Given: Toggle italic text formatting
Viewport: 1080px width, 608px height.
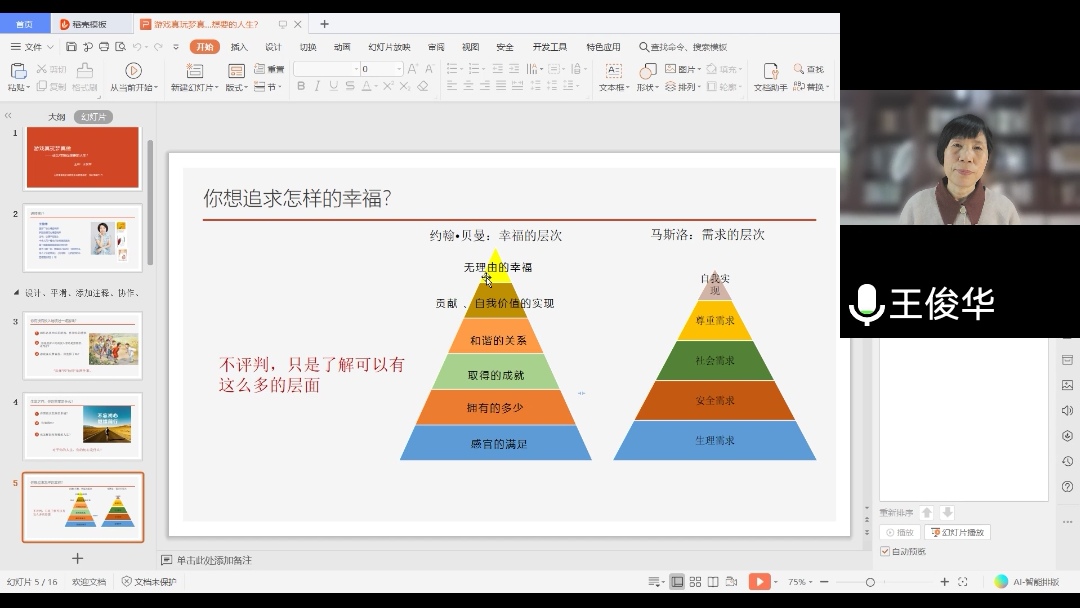Looking at the screenshot, I should click(x=318, y=87).
